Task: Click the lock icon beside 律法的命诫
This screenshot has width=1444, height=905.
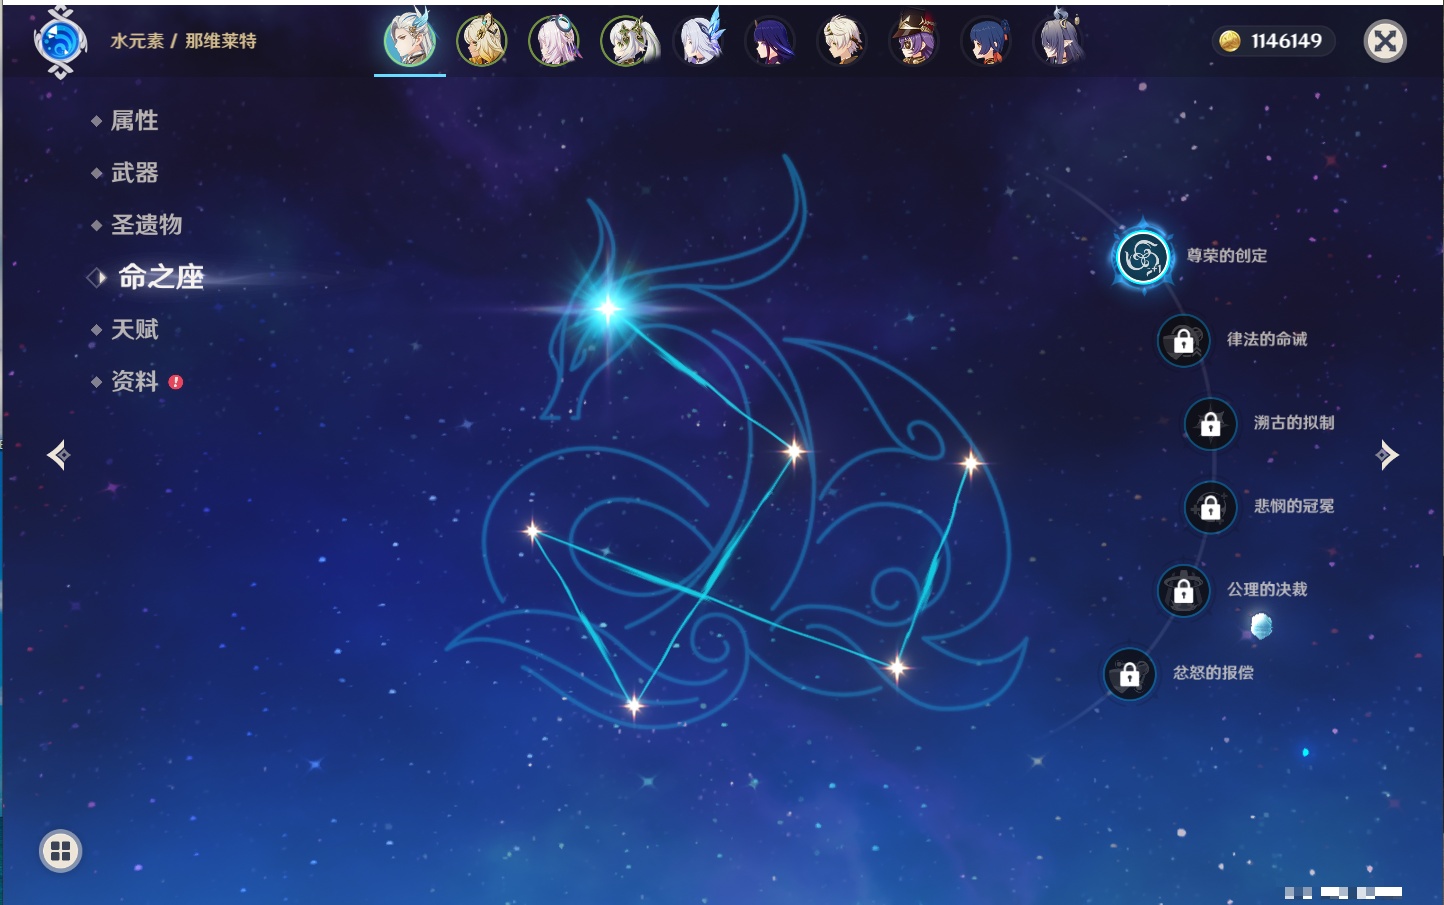Action: (x=1183, y=341)
